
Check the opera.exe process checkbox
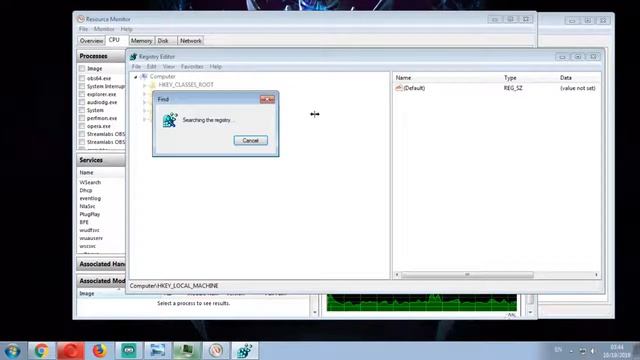tap(82, 126)
